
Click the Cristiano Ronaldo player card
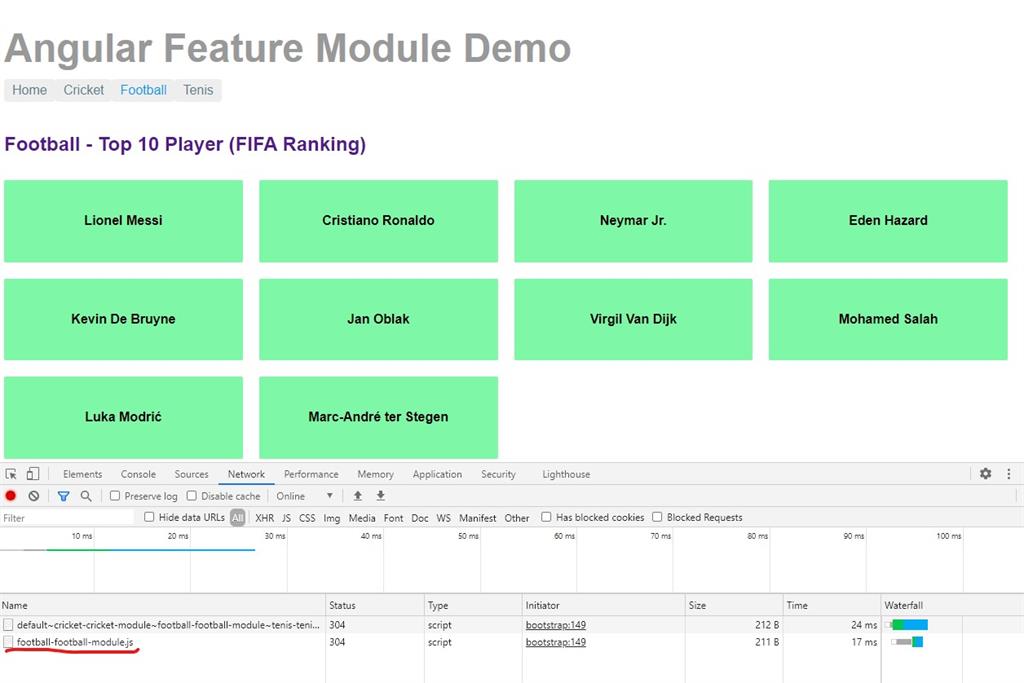[x=378, y=220]
